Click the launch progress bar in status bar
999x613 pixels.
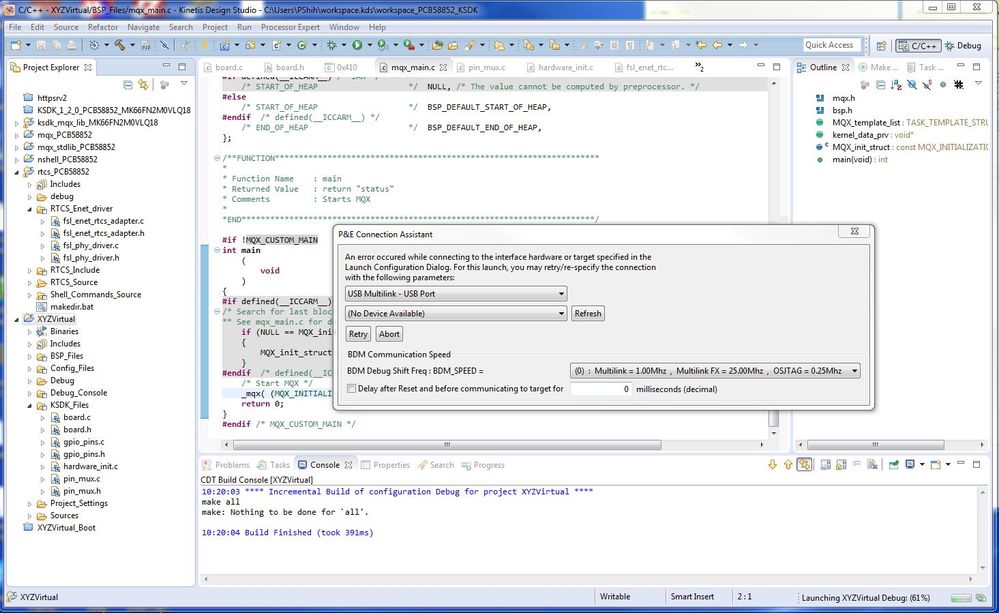click(x=963, y=598)
